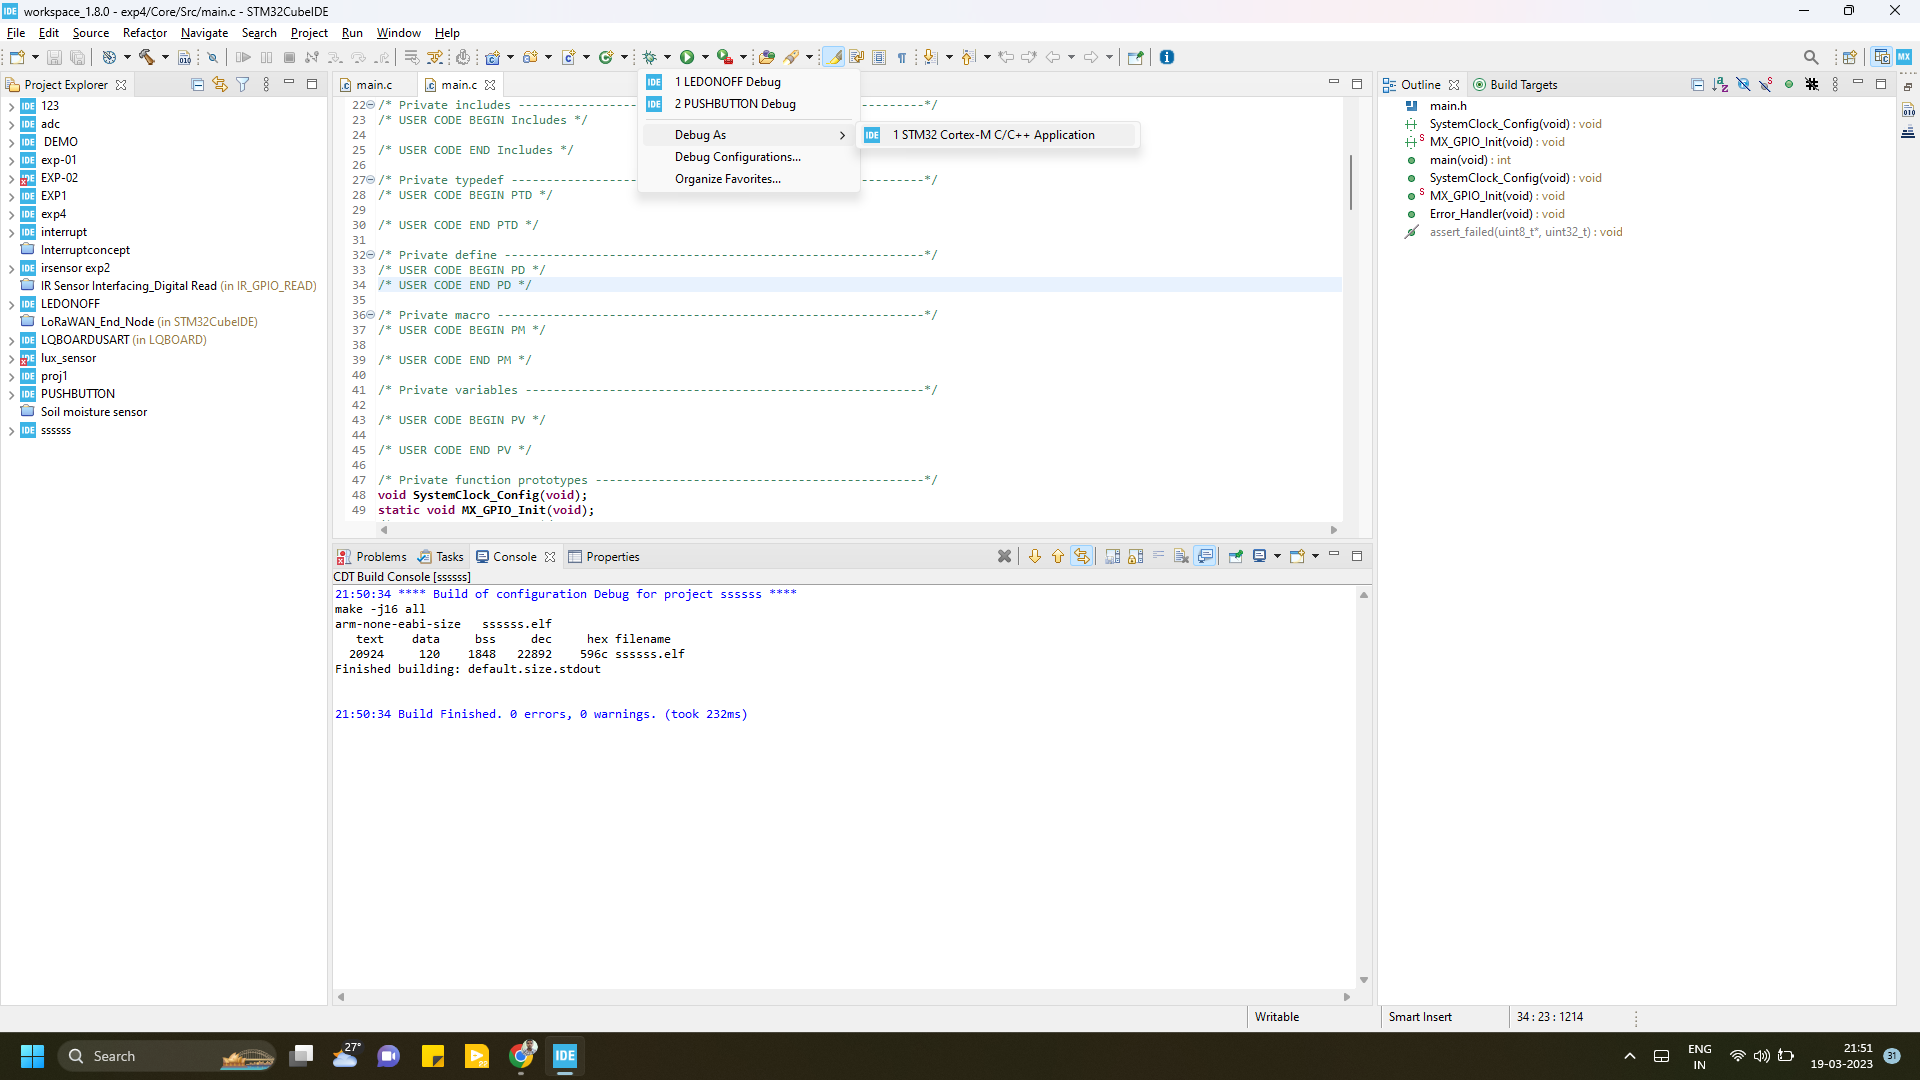The width and height of the screenshot is (1920, 1080).
Task: Sort the Outline view alphabetically
Action: tap(1721, 84)
